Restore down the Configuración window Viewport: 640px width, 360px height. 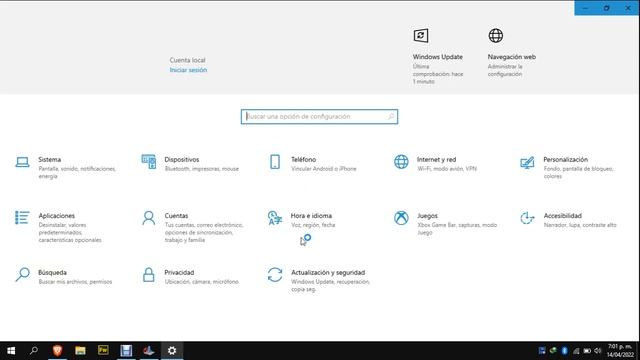[607, 8]
